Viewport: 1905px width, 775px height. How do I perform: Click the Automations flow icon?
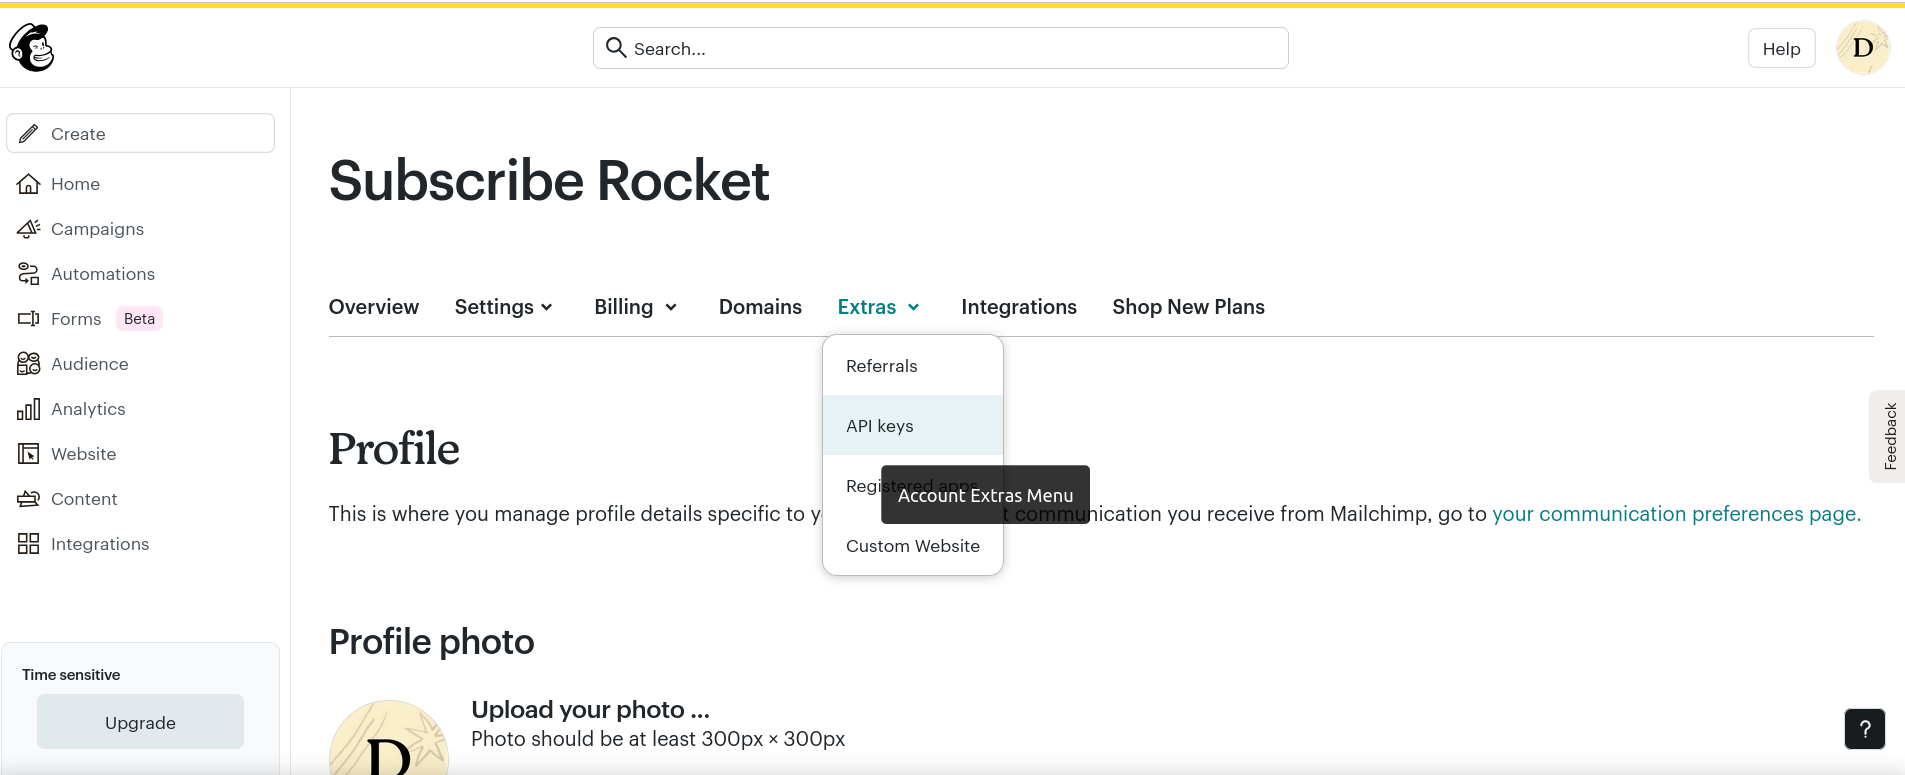coord(29,274)
